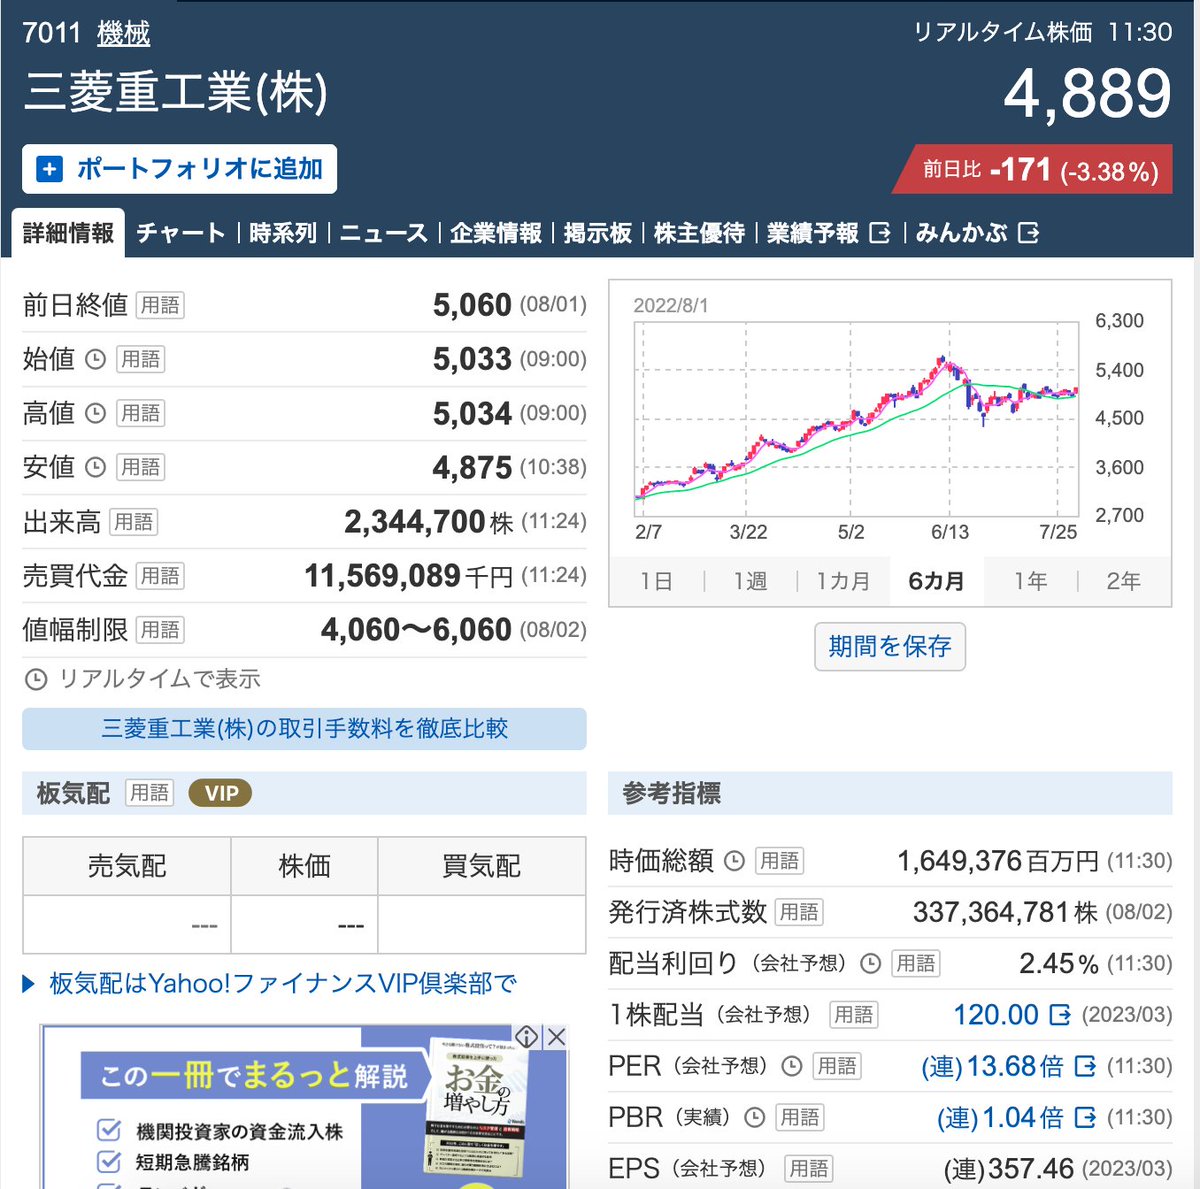1200x1189 pixels.
Task: Open 用語 glossary for 売買代金
Action: (160, 576)
